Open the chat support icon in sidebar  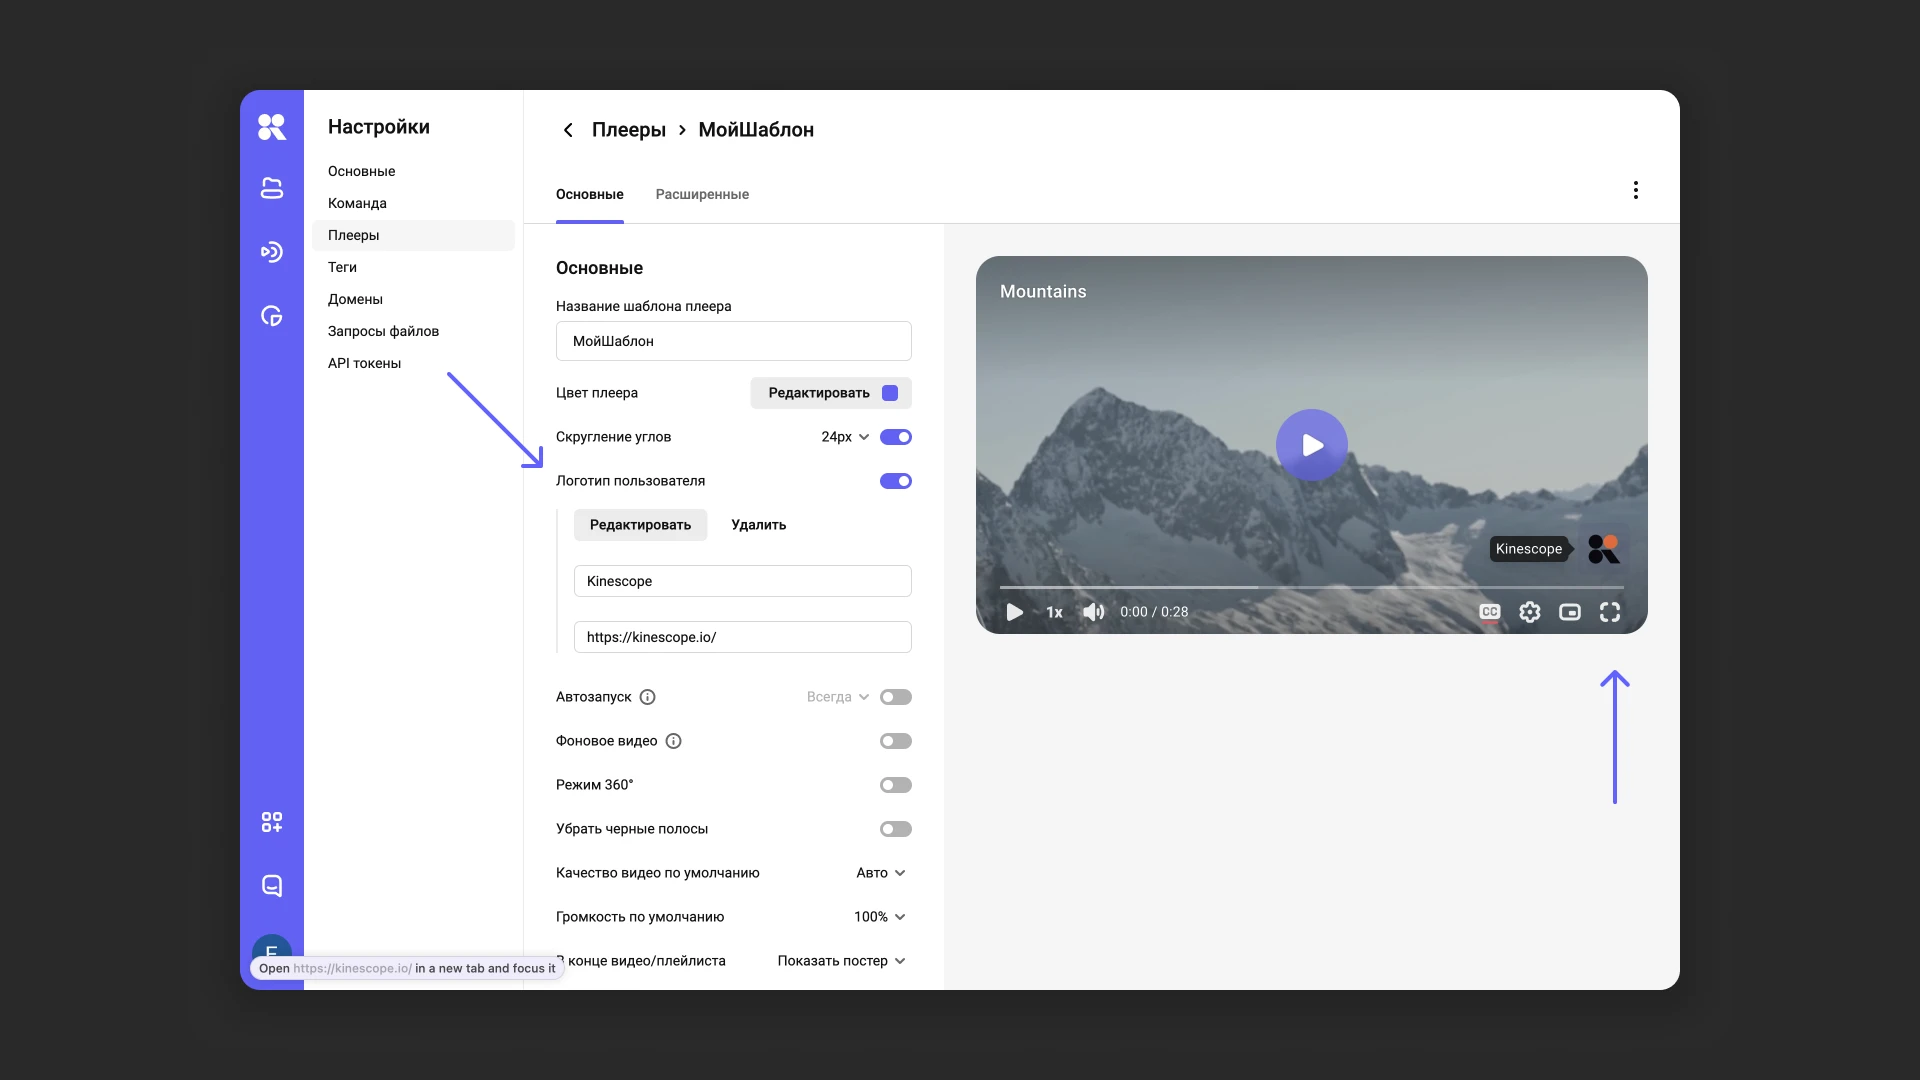[x=271, y=886]
